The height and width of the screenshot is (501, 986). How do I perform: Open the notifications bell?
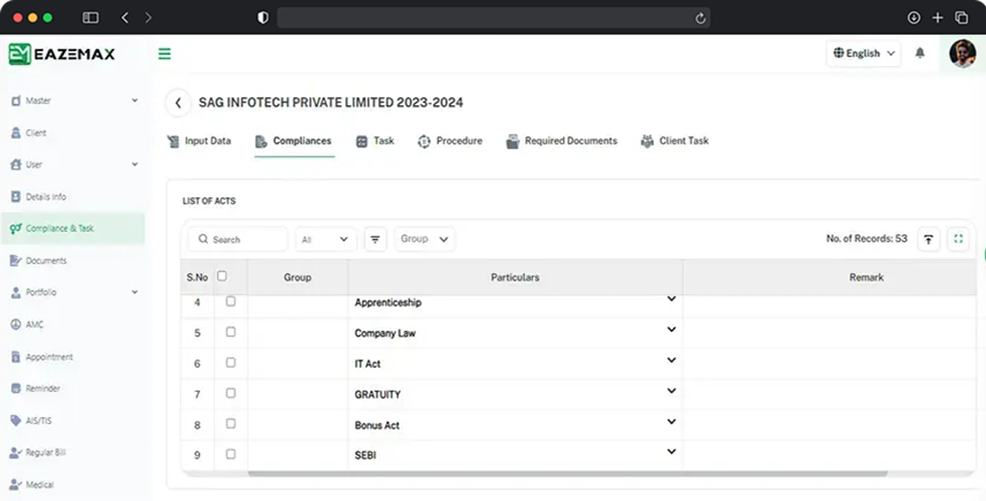click(920, 53)
